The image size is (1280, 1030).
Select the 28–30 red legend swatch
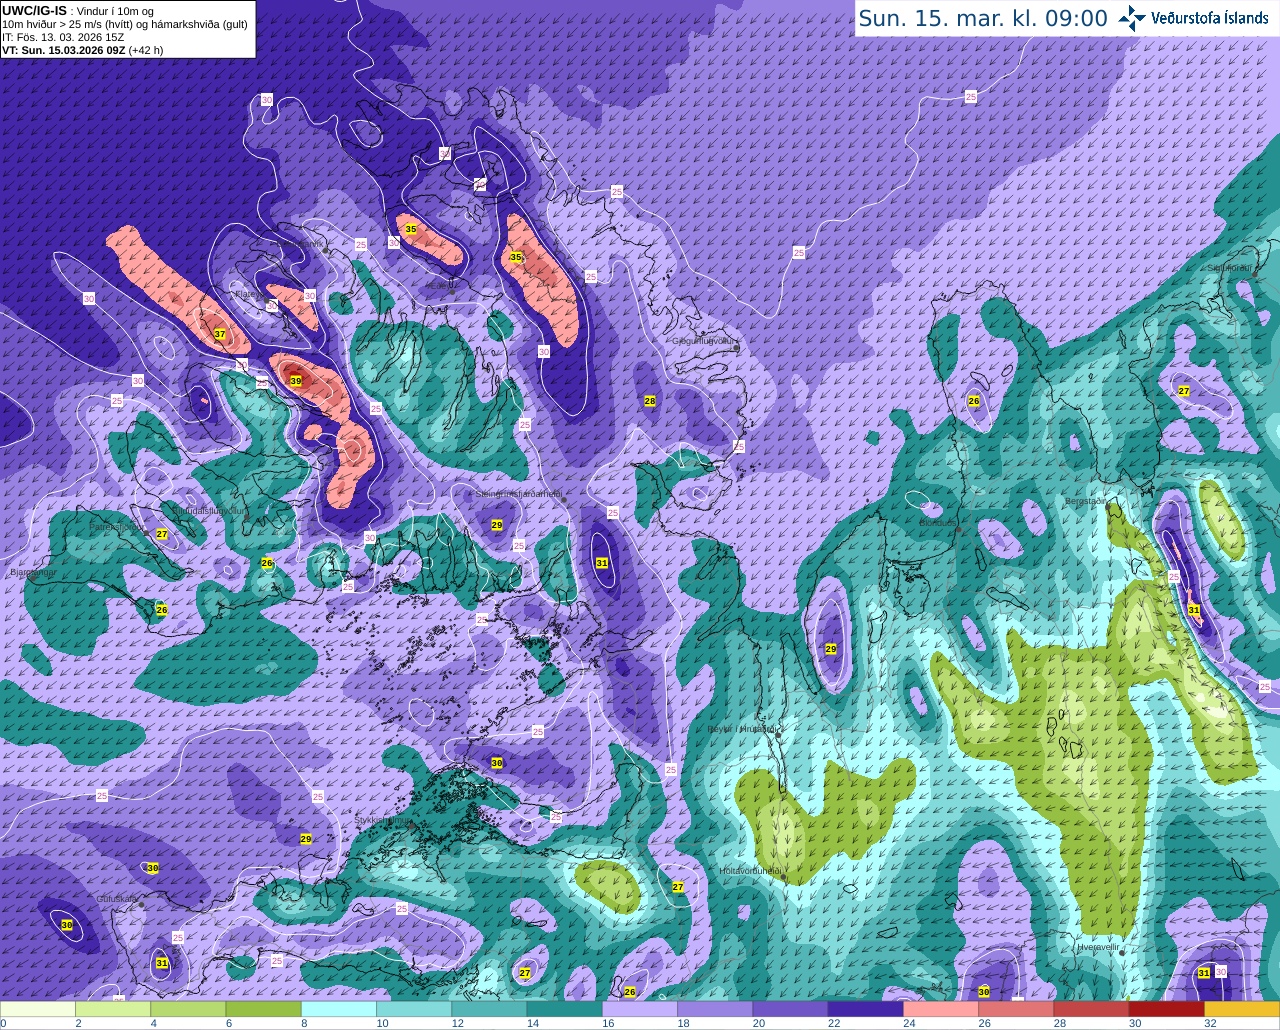tap(1091, 1009)
